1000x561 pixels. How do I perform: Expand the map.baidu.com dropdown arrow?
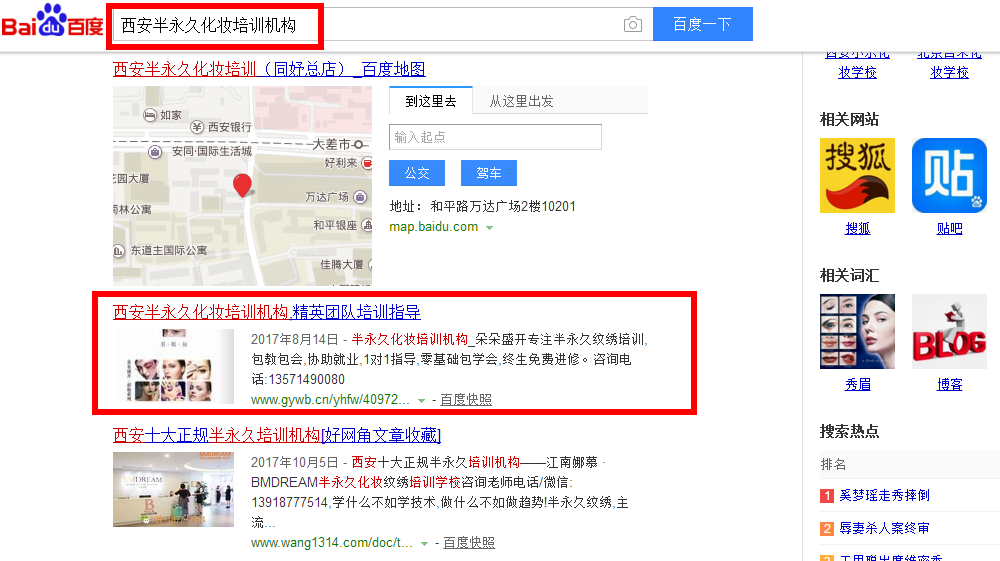coord(489,228)
